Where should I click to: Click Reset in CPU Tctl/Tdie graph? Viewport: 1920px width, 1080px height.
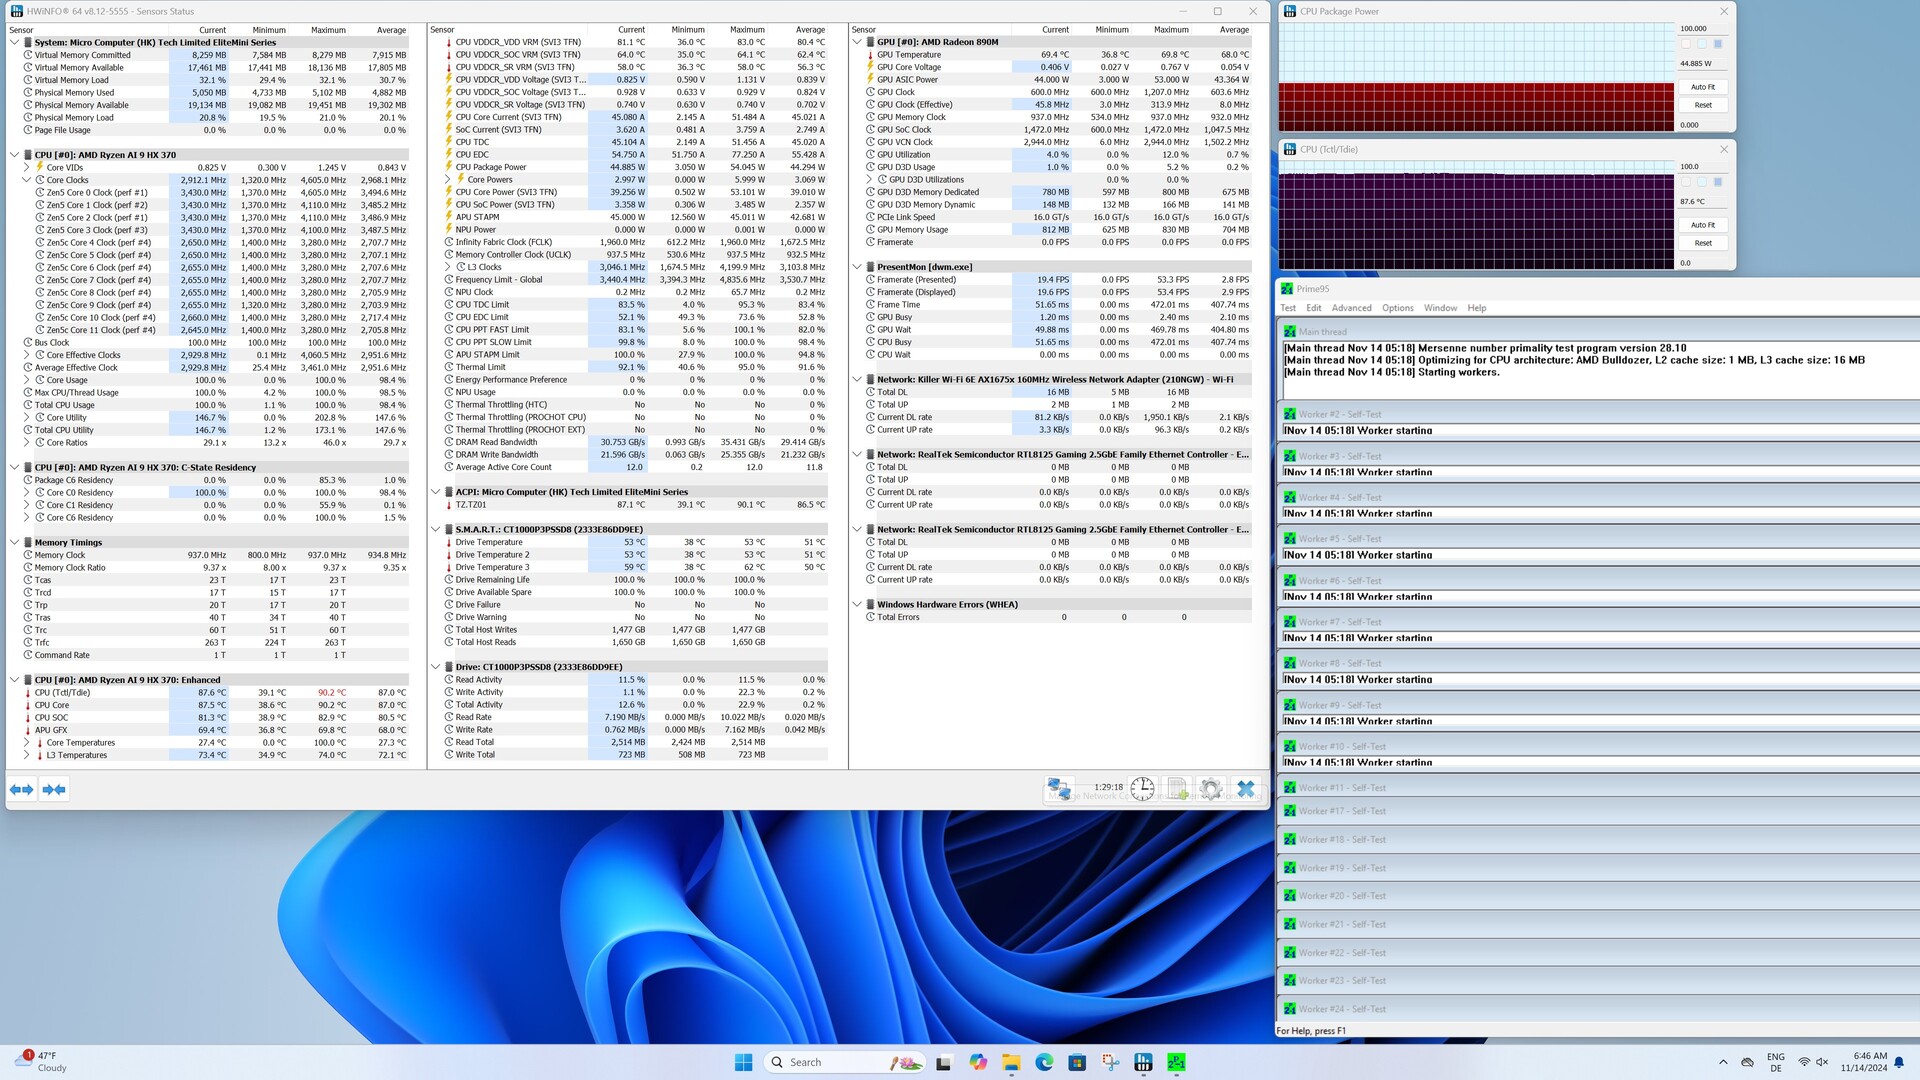[1702, 243]
